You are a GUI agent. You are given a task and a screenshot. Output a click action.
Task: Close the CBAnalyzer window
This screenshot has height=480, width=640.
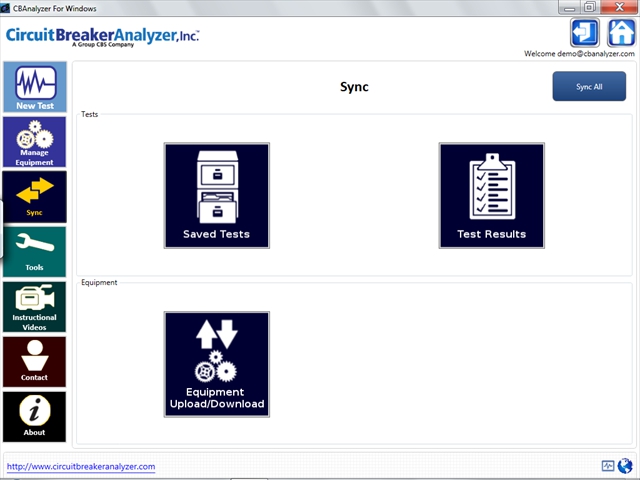point(619,7)
